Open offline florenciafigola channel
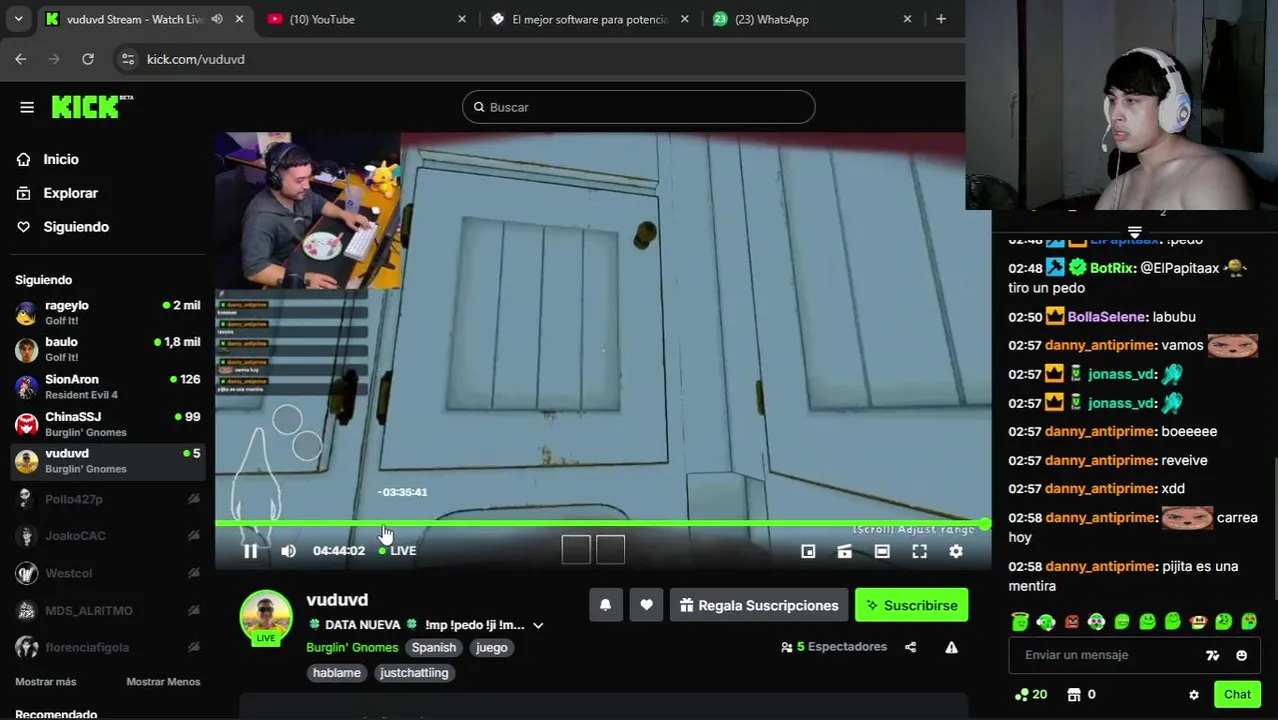This screenshot has width=1278, height=720. coord(107,647)
